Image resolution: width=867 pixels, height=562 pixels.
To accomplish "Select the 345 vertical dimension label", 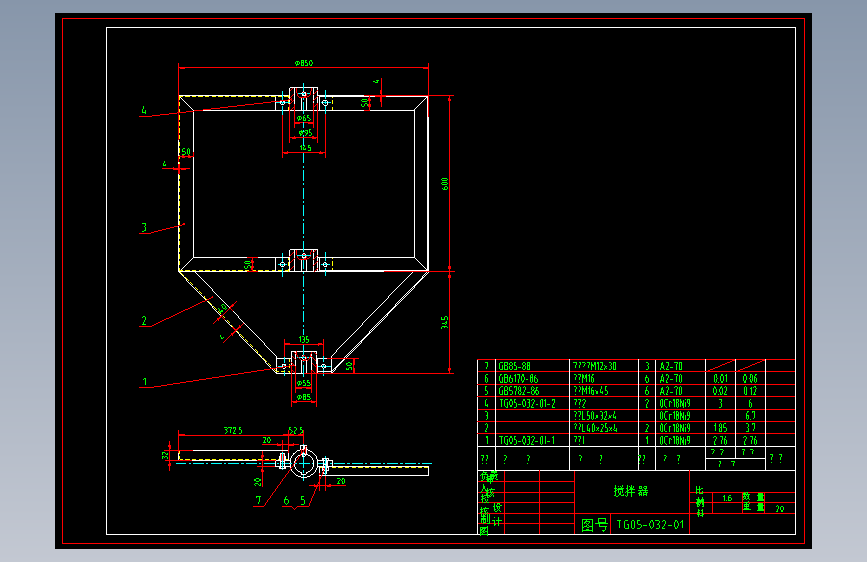I will pyautogui.click(x=445, y=322).
